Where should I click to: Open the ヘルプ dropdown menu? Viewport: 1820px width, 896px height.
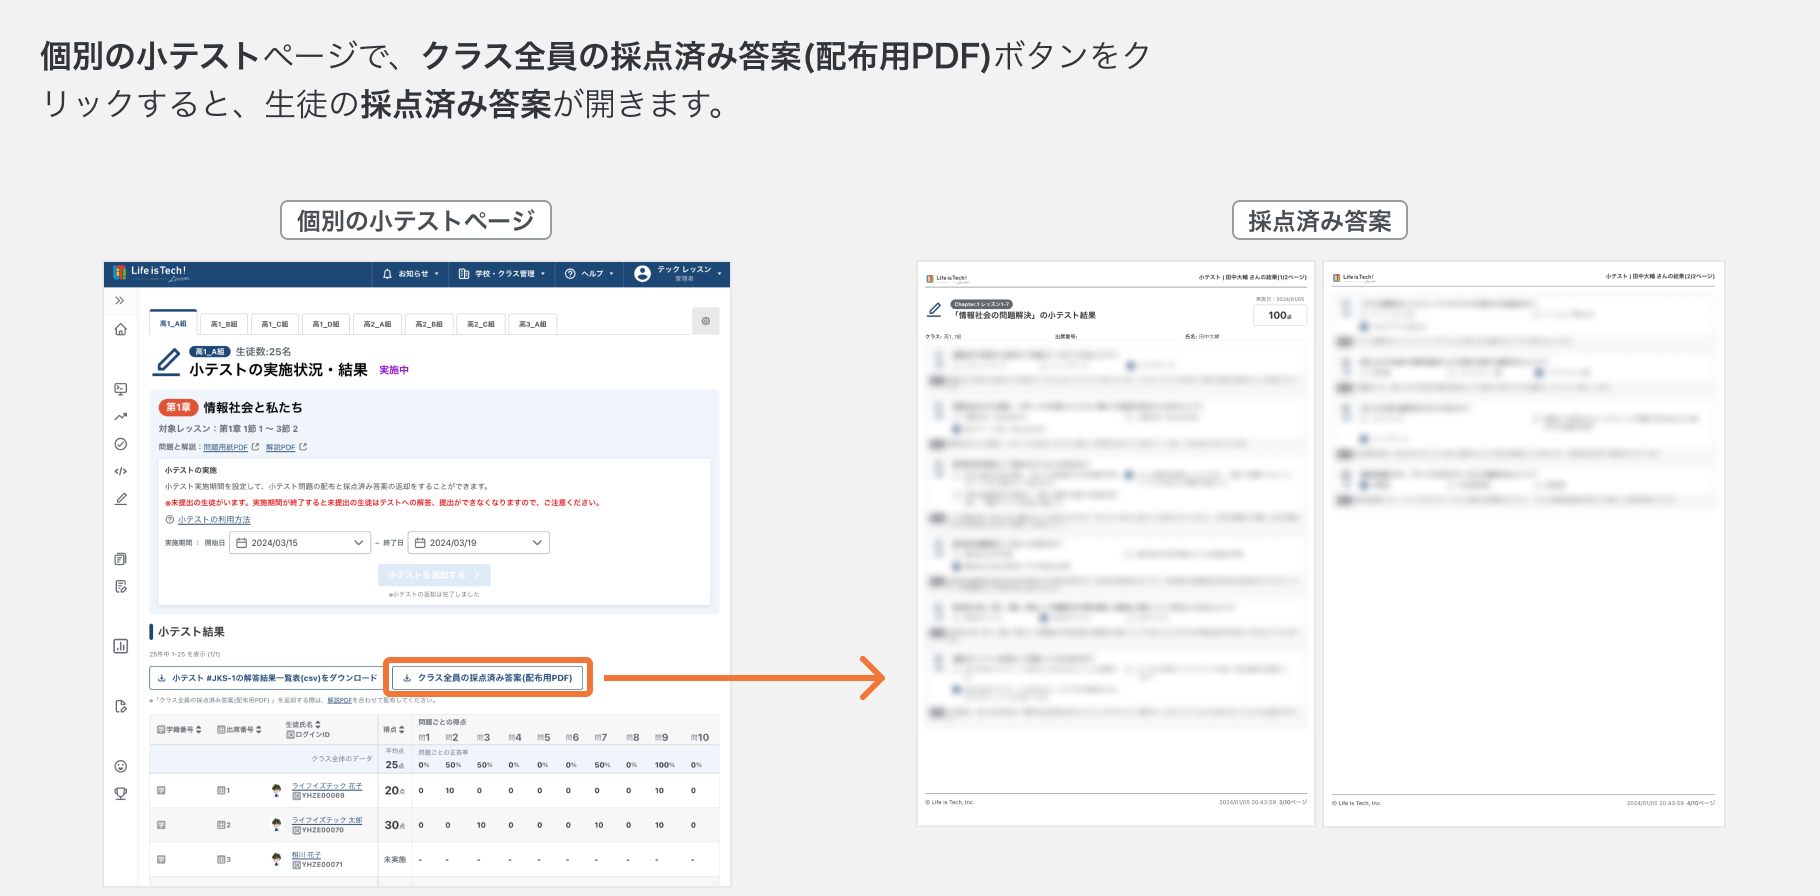tap(589, 273)
